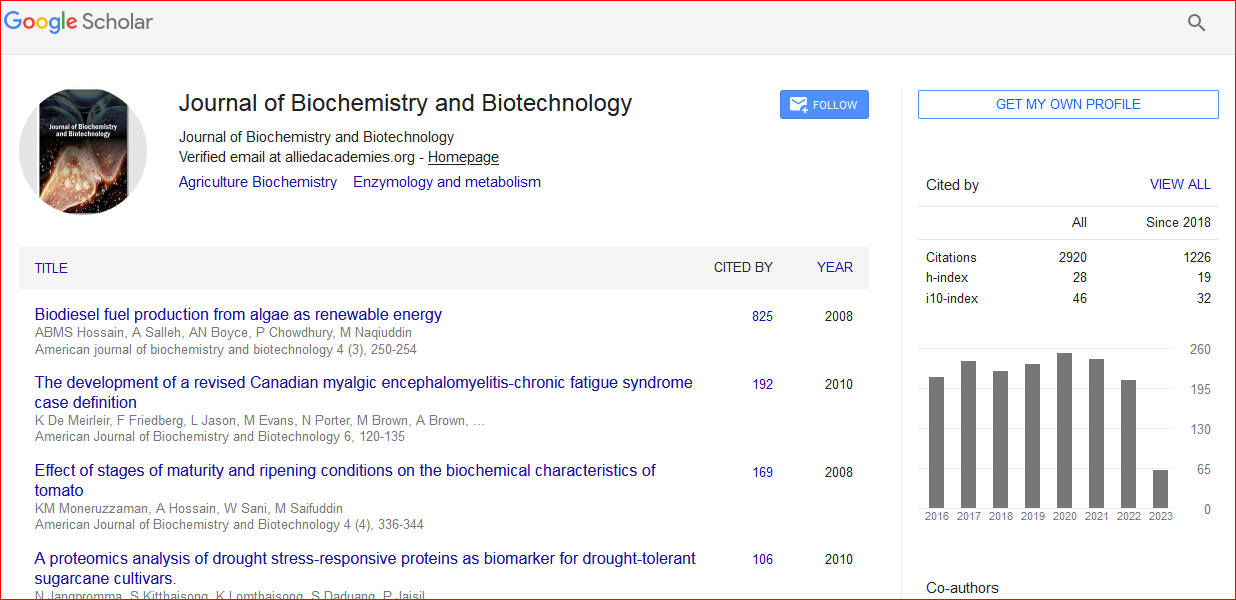Open Biodiesel fuel production from algae article
The height and width of the screenshot is (600, 1236).
(238, 314)
